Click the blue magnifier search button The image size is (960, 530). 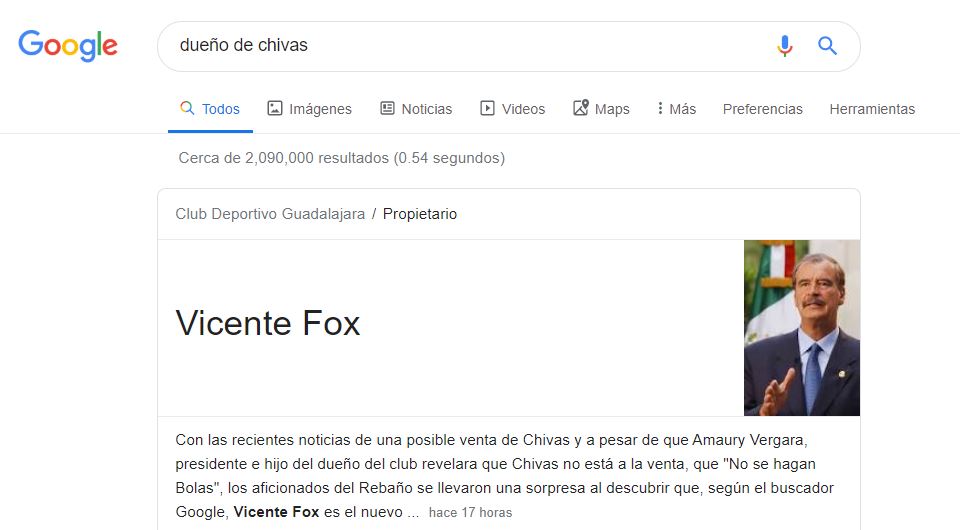(827, 46)
